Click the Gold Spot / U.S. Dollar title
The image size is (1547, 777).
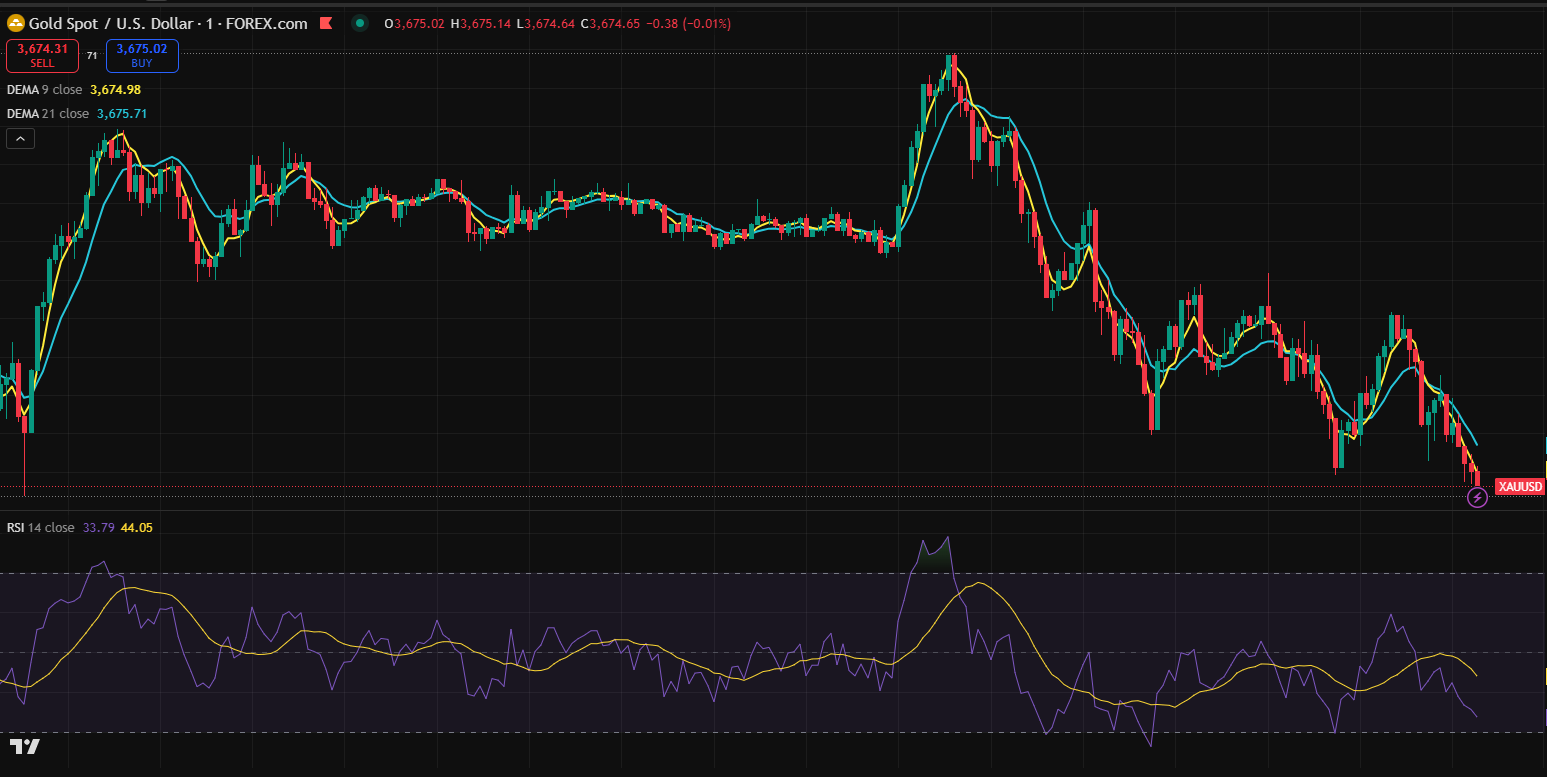(110, 23)
